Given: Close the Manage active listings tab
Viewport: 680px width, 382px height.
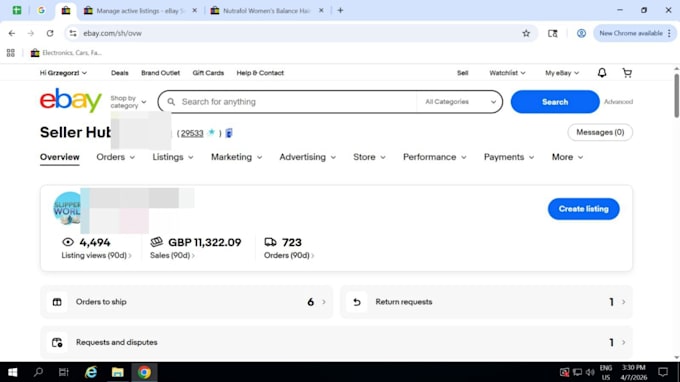Looking at the screenshot, I should [x=195, y=10].
